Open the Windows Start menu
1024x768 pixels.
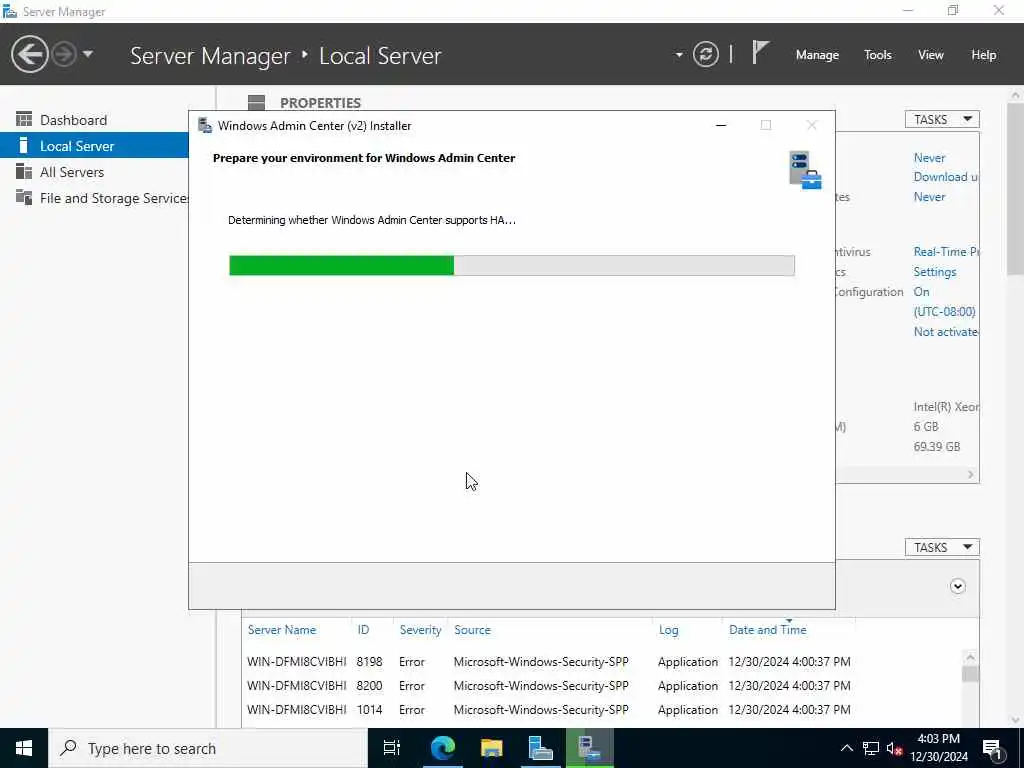point(24,748)
